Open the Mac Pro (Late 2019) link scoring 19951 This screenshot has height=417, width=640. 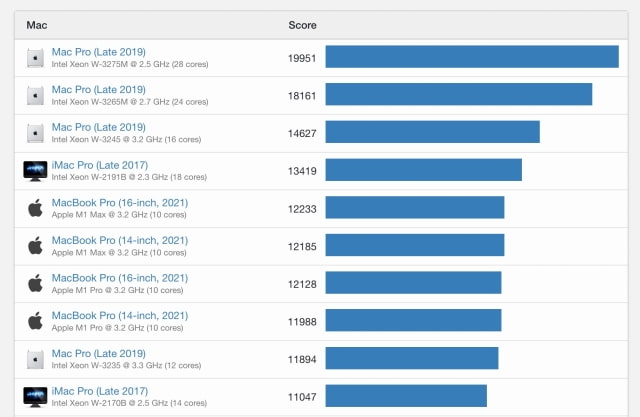click(98, 52)
